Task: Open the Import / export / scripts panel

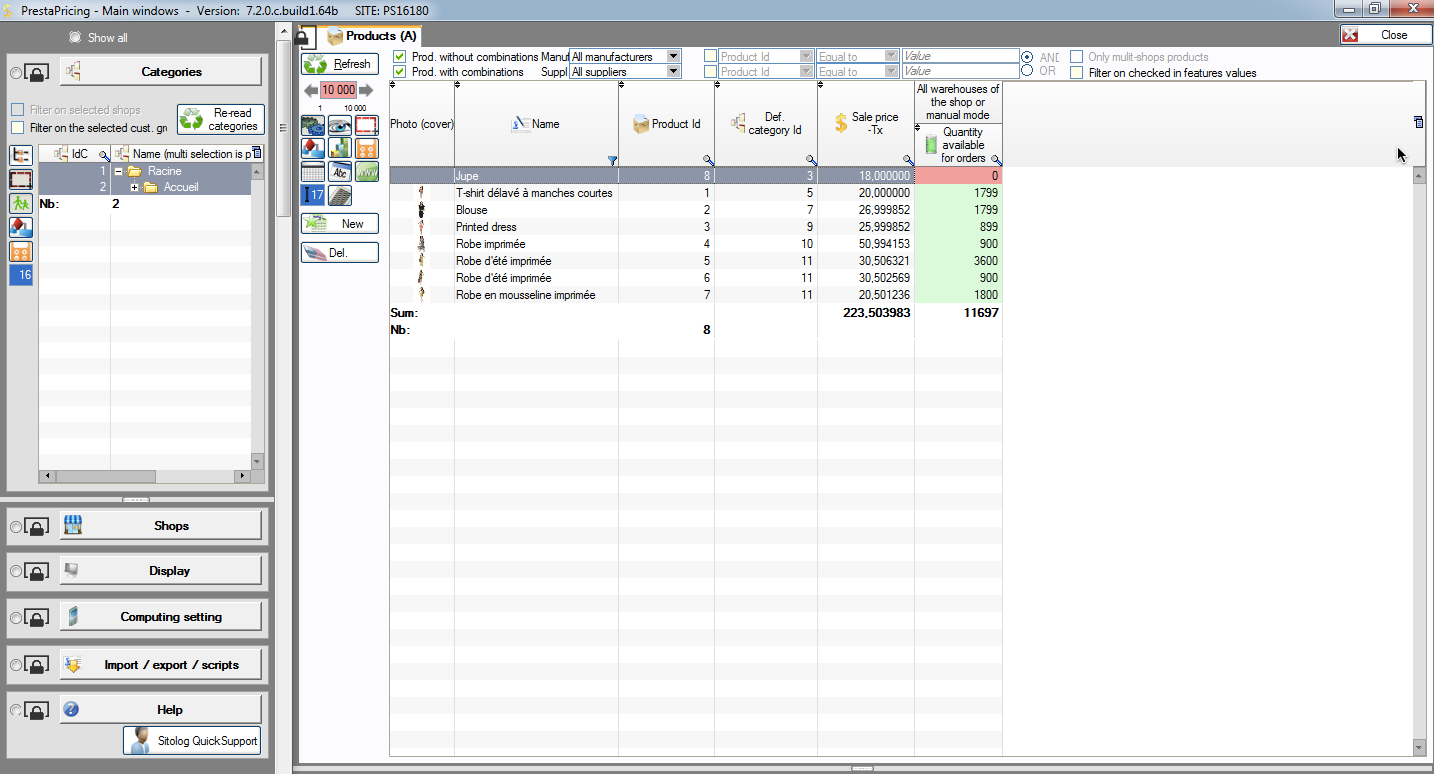Action: coord(162,665)
